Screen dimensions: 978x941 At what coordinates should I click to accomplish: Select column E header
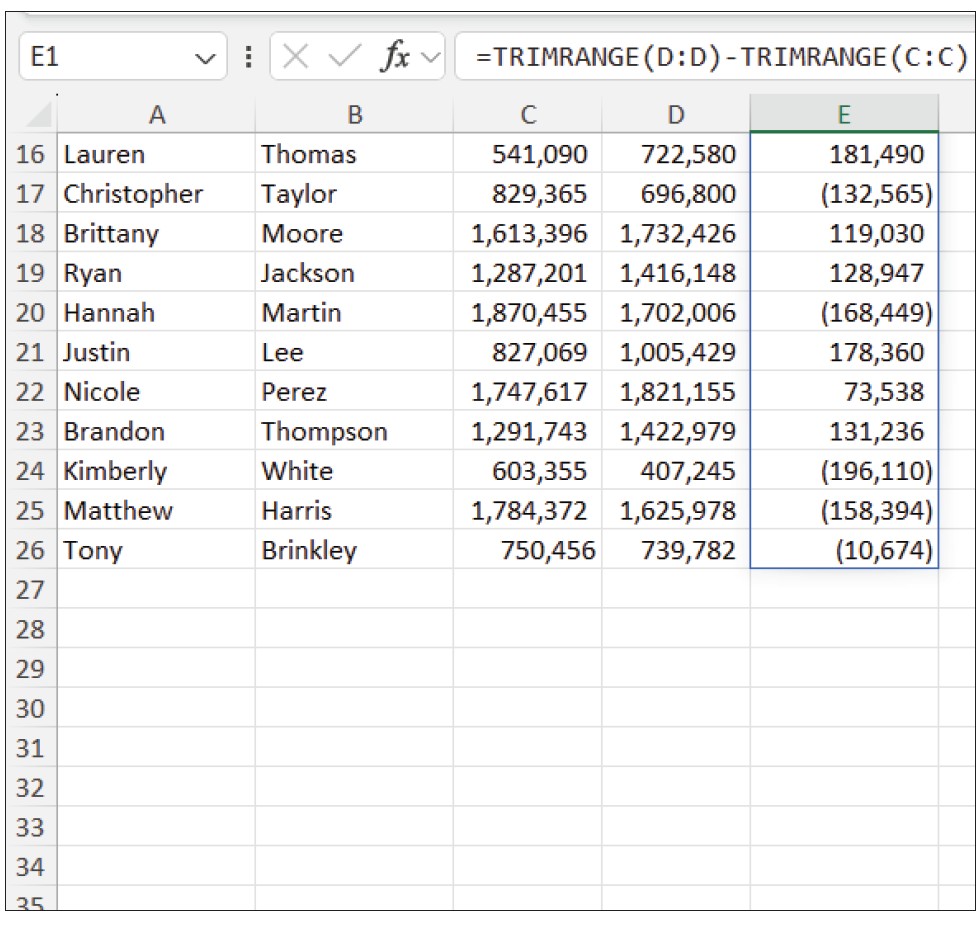[844, 115]
